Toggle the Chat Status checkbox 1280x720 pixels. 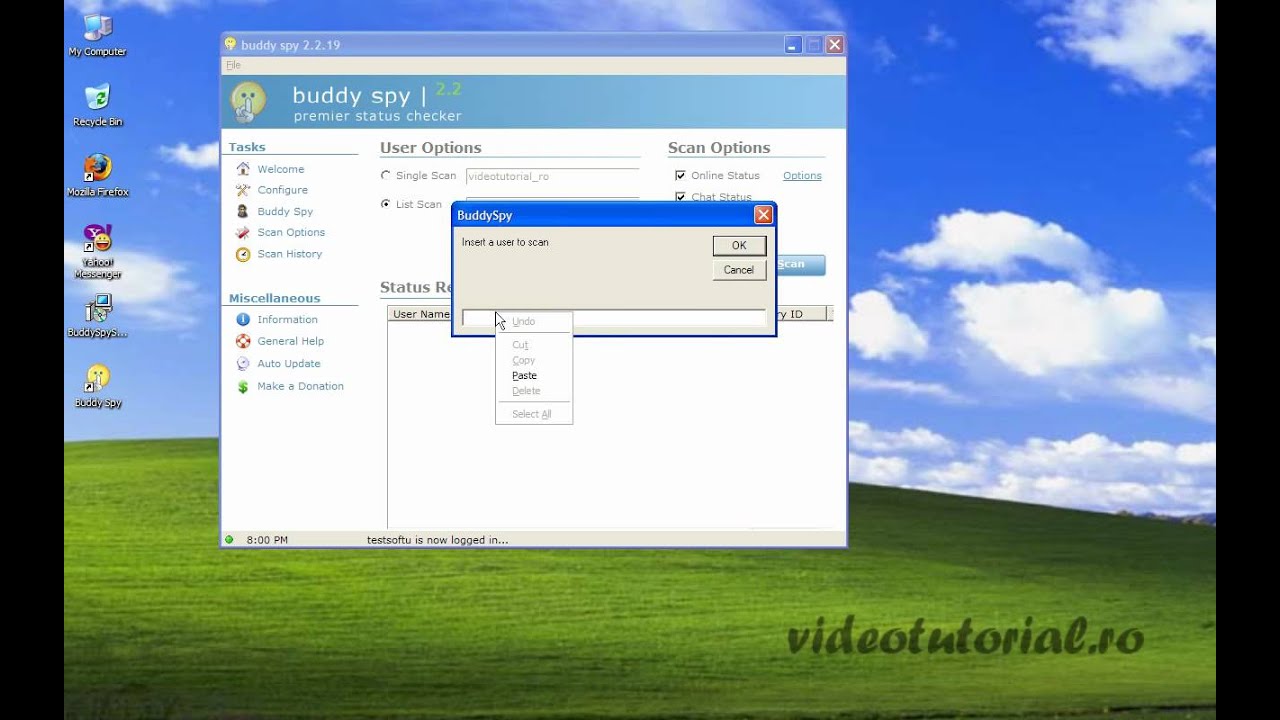pyautogui.click(x=680, y=197)
